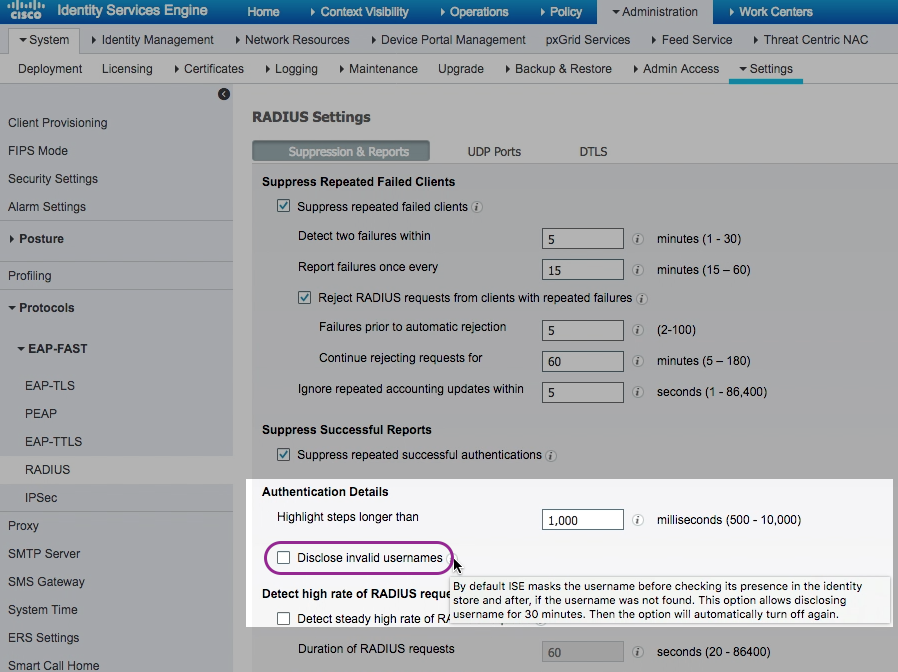Click the Highlight steps longer than field
Image resolution: width=898 pixels, height=672 pixels.
click(582, 520)
